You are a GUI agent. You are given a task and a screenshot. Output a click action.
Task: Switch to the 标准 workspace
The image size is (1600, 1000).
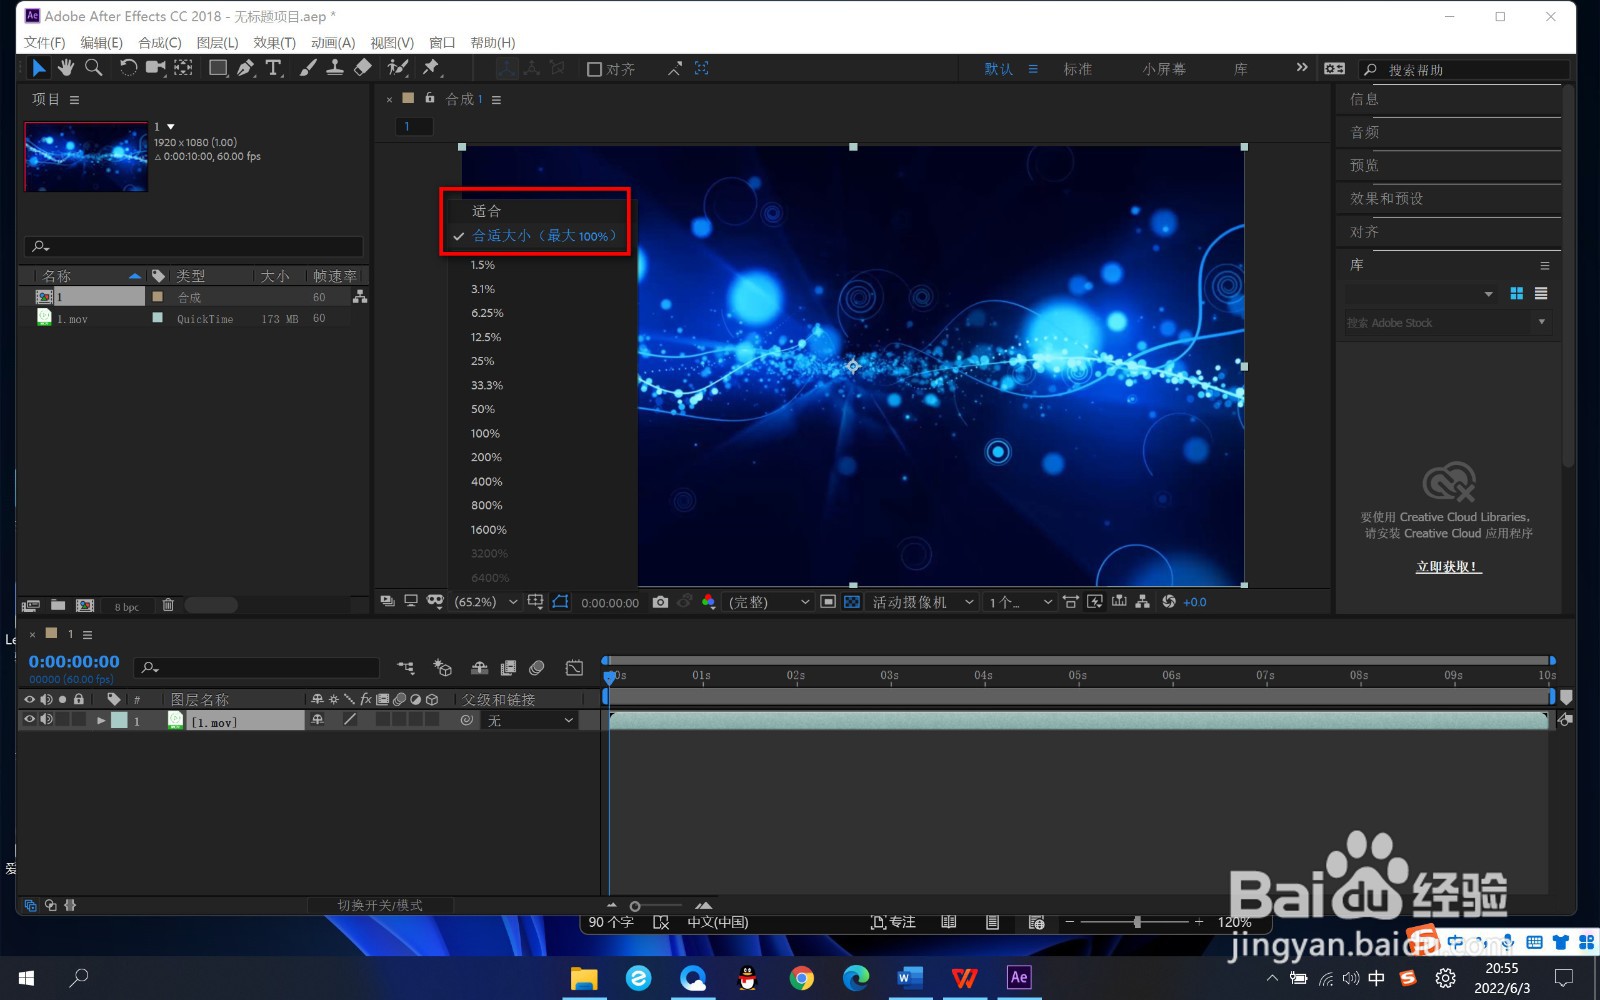1078,69
